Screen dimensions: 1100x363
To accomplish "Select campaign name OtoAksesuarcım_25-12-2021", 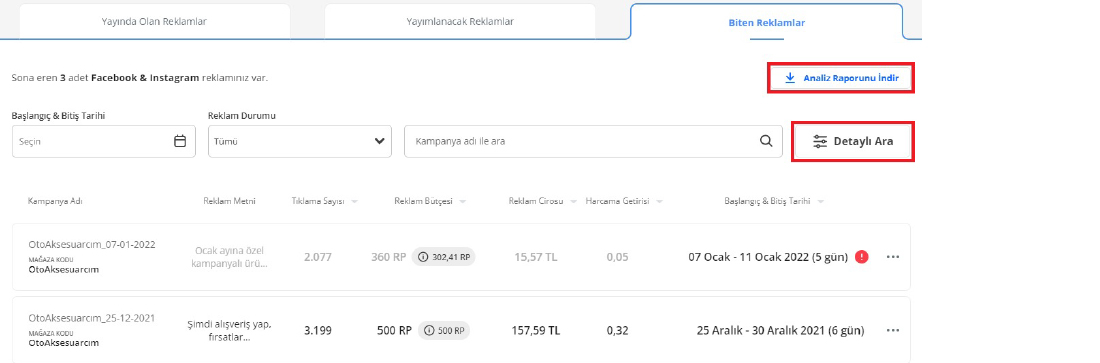I will [x=91, y=318].
